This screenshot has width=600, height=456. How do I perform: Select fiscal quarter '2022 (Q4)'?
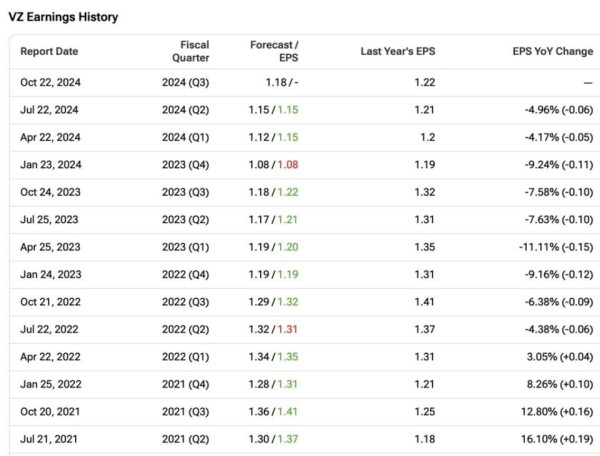point(186,274)
